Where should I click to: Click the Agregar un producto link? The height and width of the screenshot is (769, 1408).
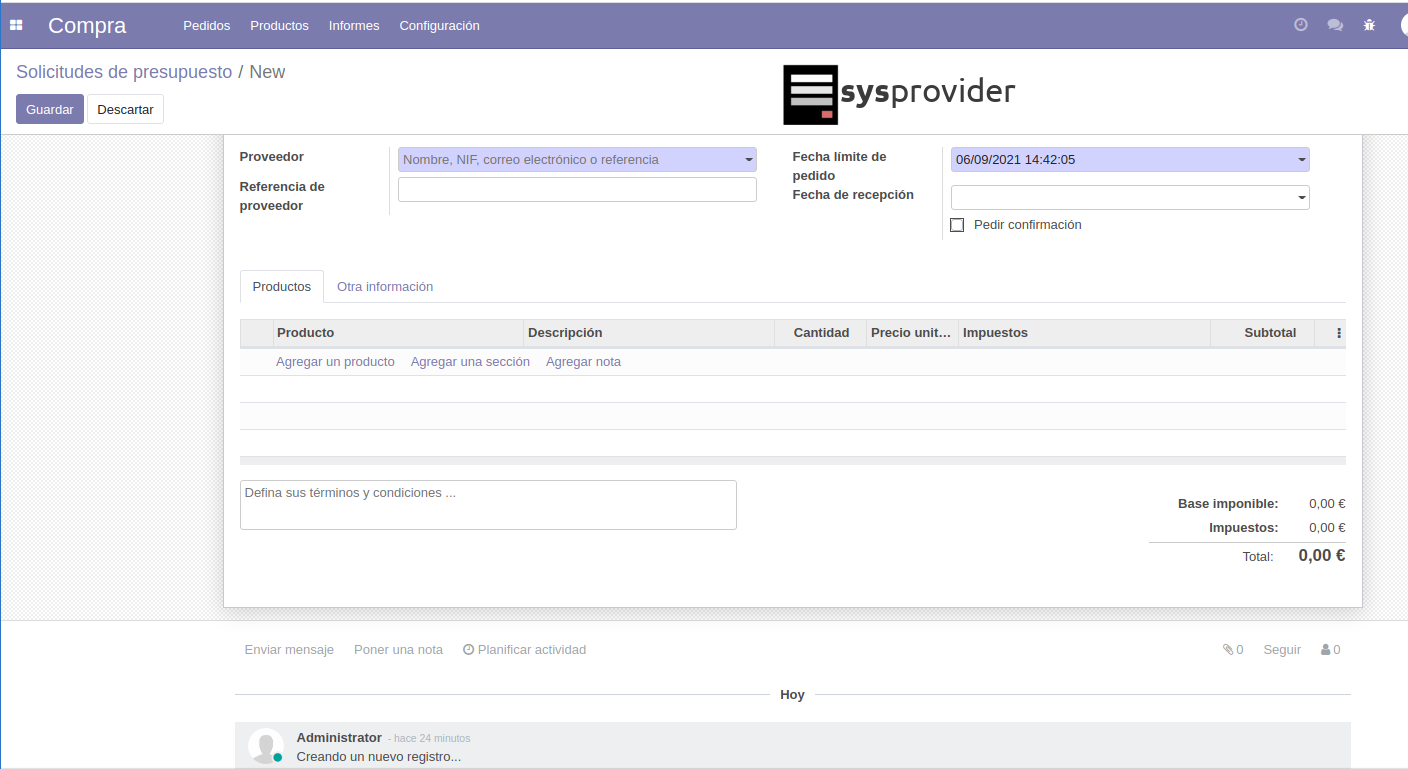pyautogui.click(x=335, y=362)
